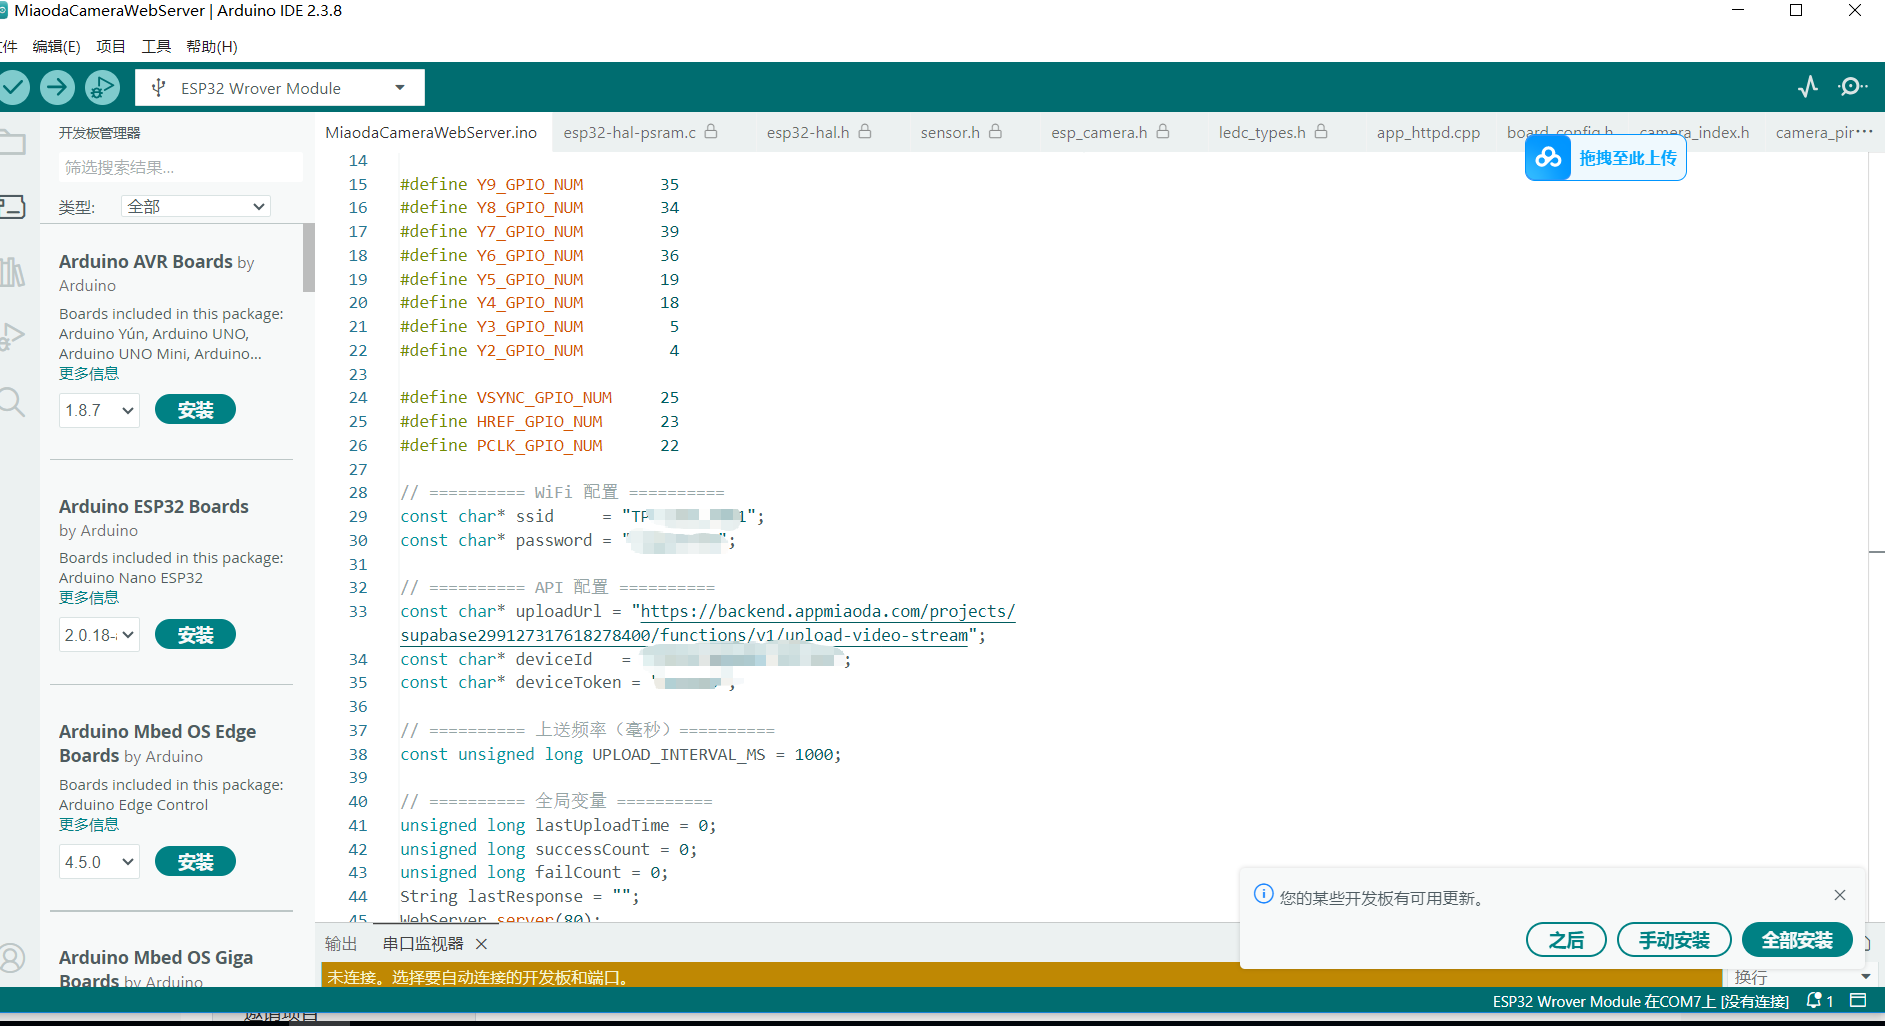Open the Serial Plotter icon

[1807, 87]
